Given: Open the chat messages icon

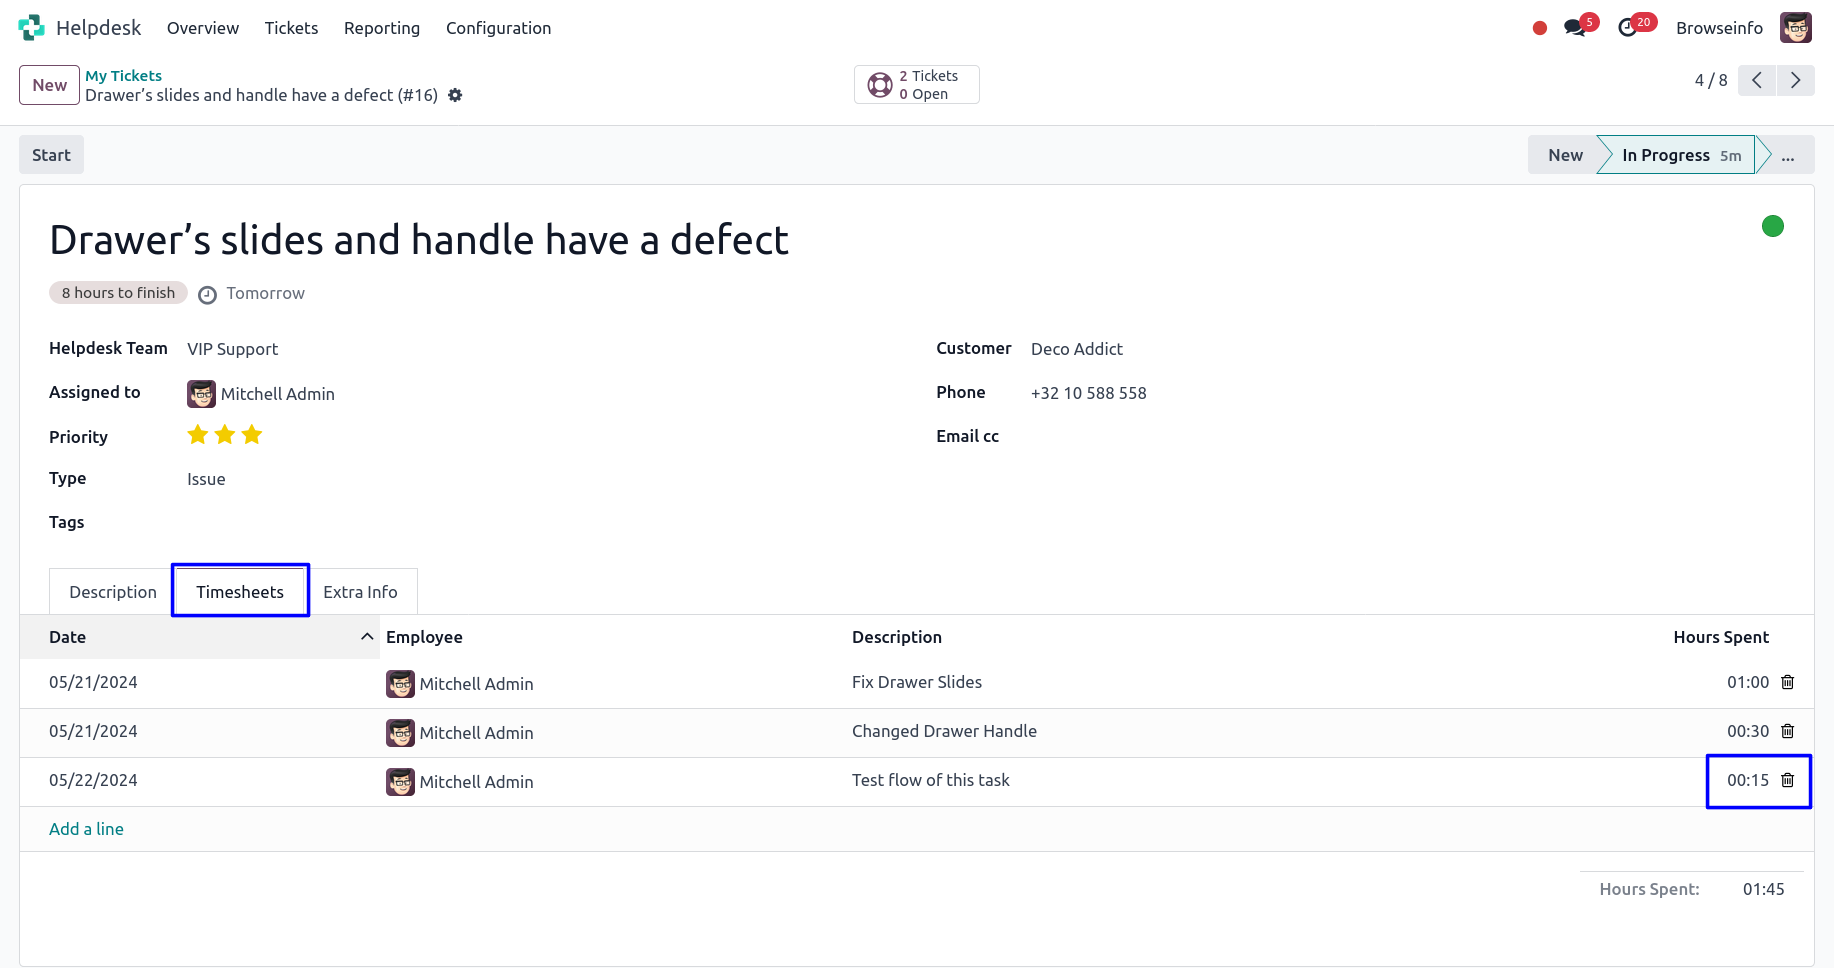Looking at the screenshot, I should (x=1575, y=28).
